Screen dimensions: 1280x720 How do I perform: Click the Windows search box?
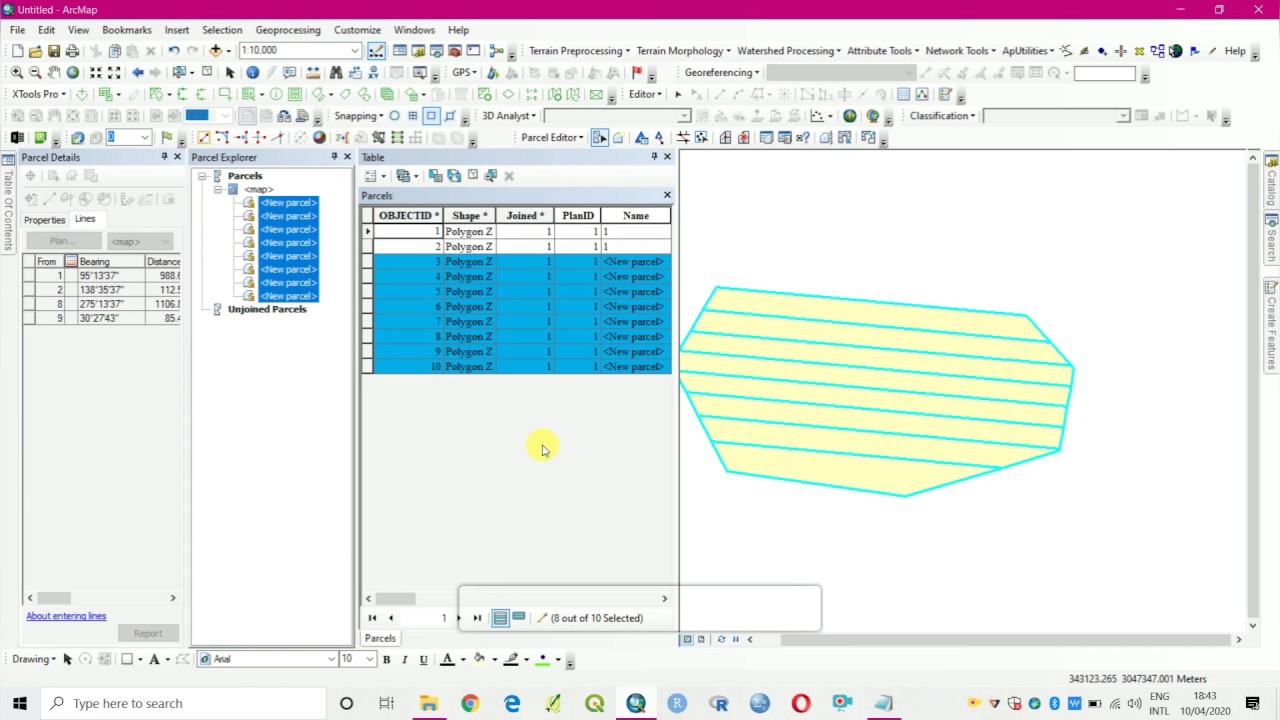click(185, 703)
